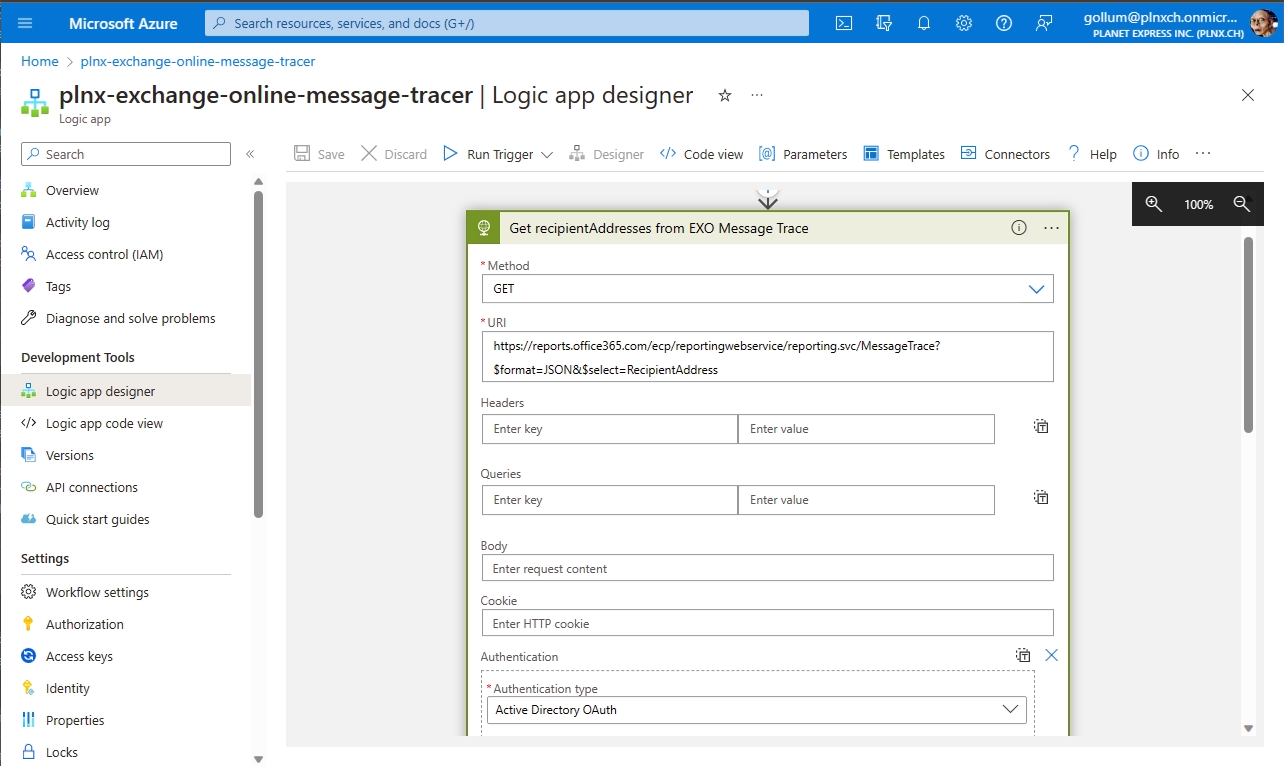This screenshot has width=1284, height=766.
Task: Go to Home via the breadcrumb
Action: pos(39,61)
